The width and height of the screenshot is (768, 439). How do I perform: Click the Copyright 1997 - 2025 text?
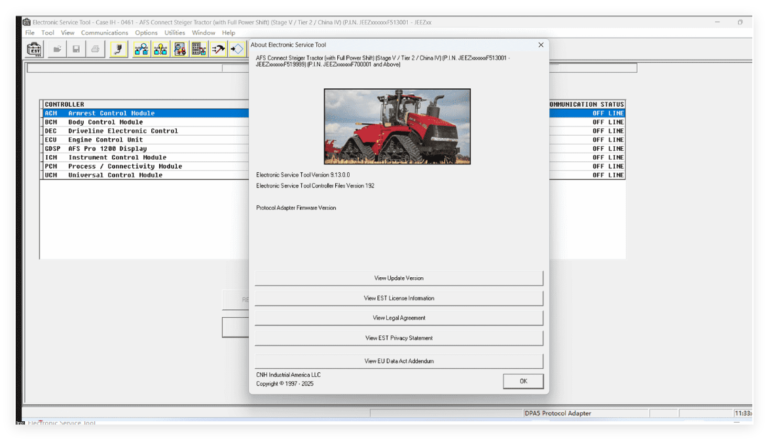click(285, 384)
